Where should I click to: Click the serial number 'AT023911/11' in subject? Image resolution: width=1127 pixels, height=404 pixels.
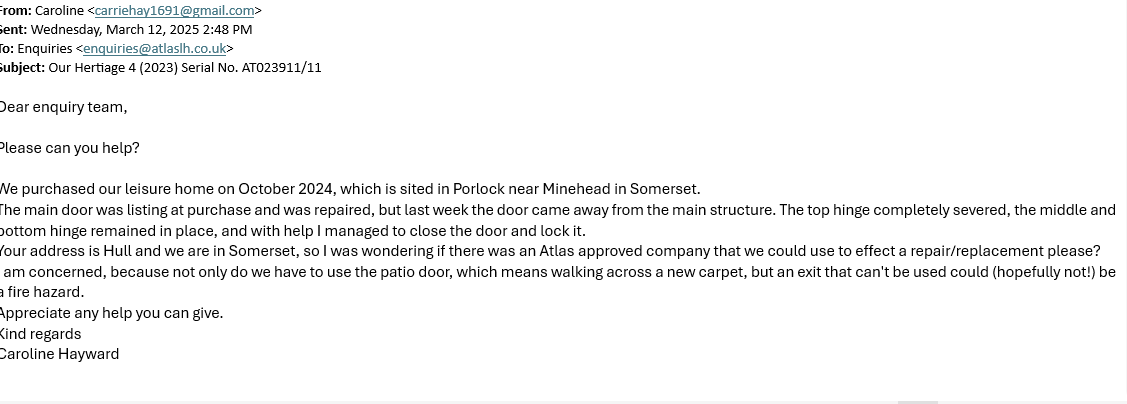point(281,68)
